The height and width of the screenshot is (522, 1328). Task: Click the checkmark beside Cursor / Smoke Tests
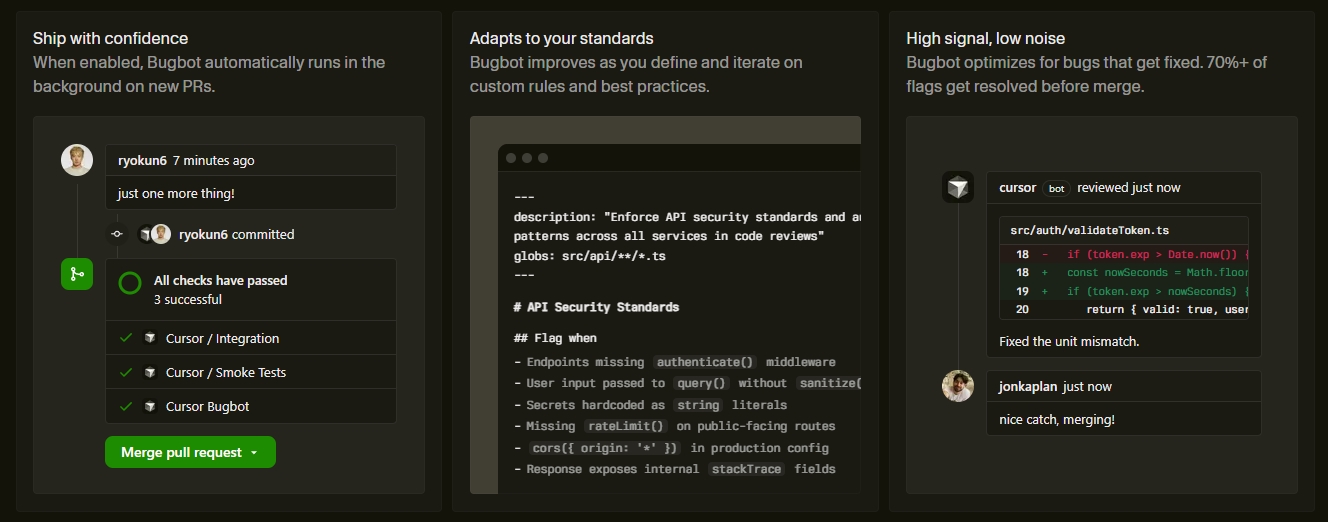pyautogui.click(x=126, y=372)
